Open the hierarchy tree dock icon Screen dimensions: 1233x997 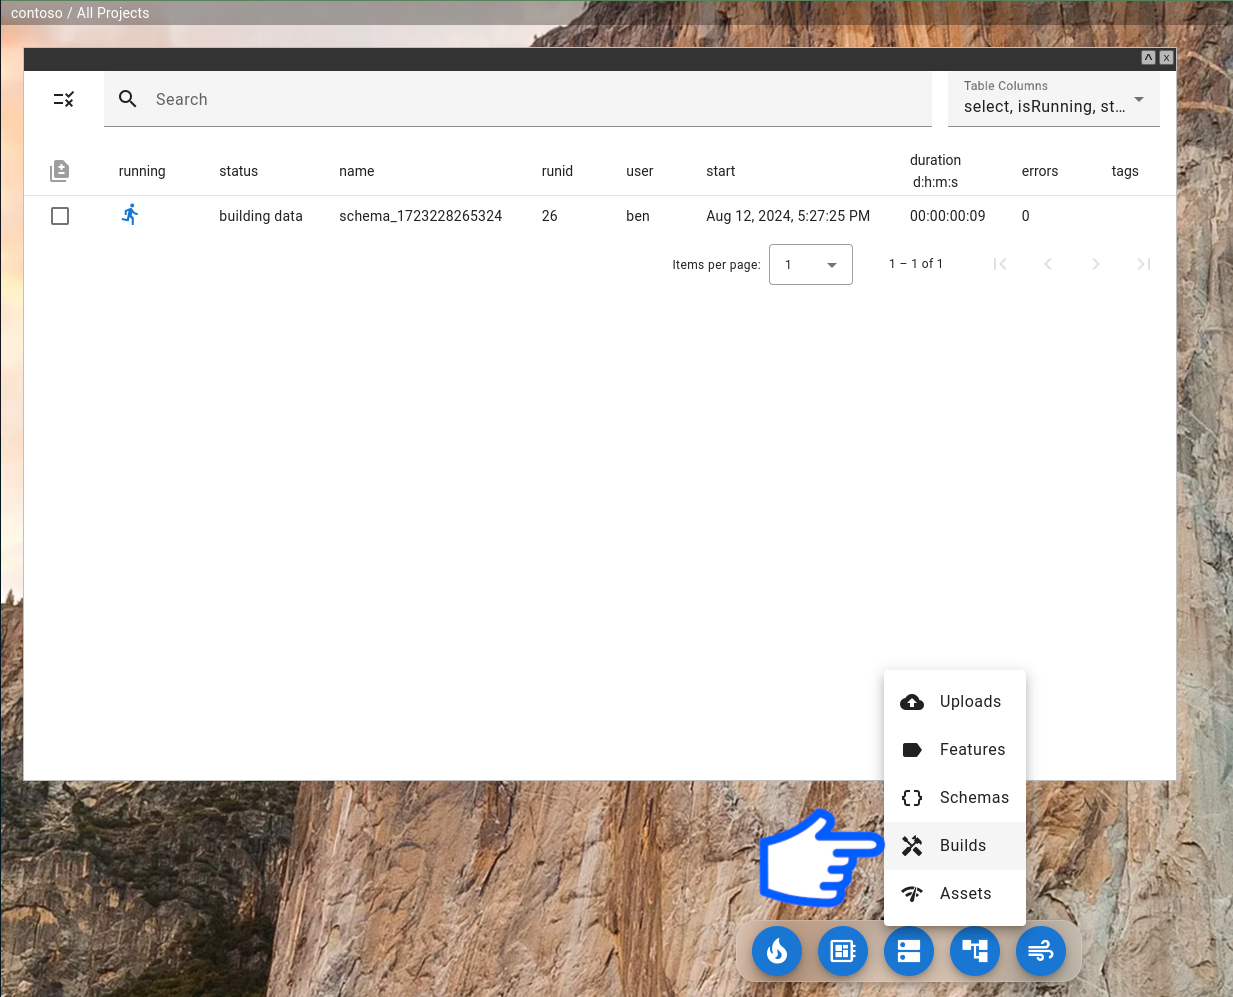[x=975, y=950]
